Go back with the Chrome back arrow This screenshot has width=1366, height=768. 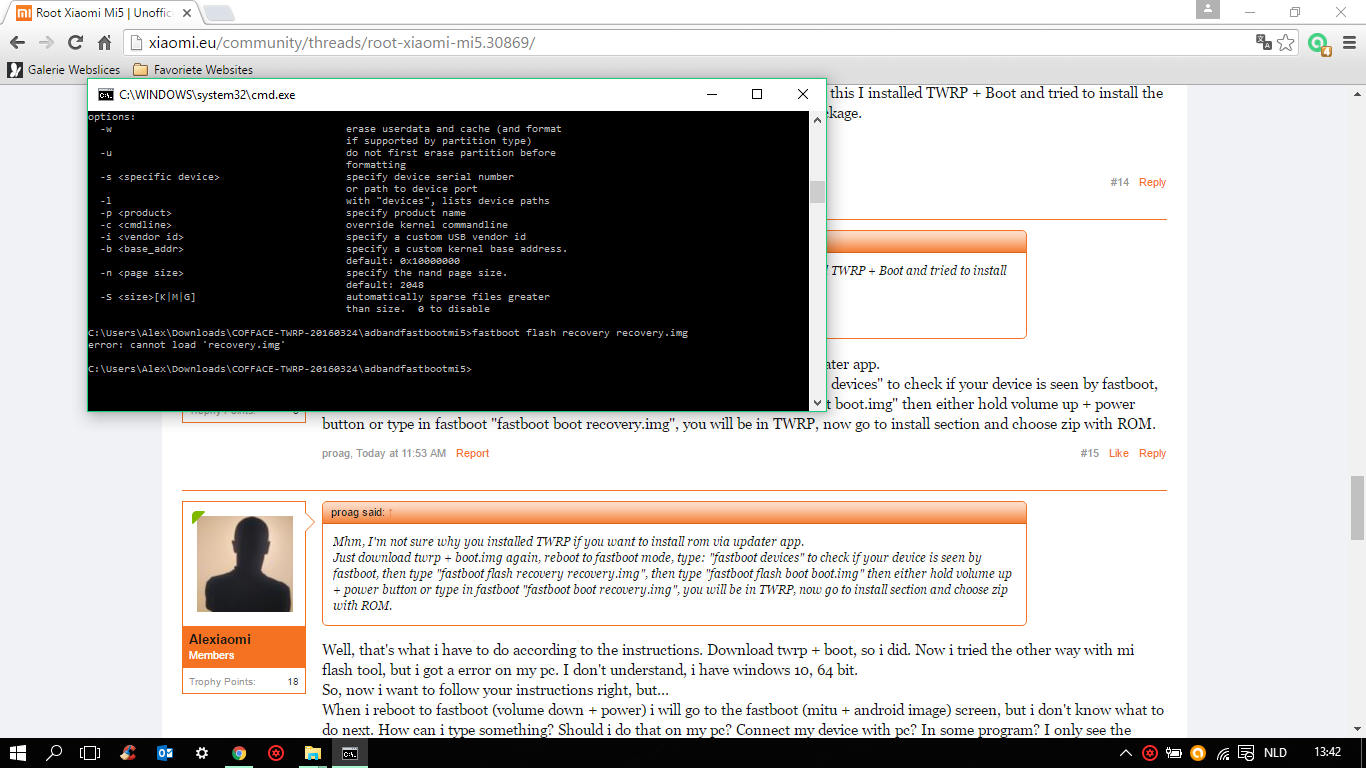click(17, 43)
